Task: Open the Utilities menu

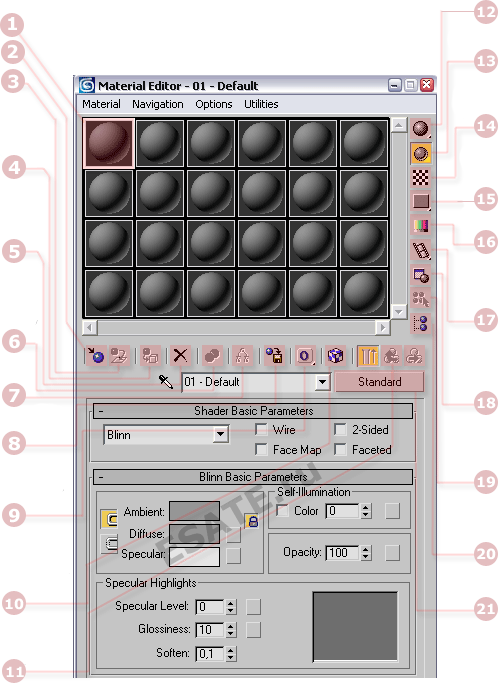Action: click(261, 104)
